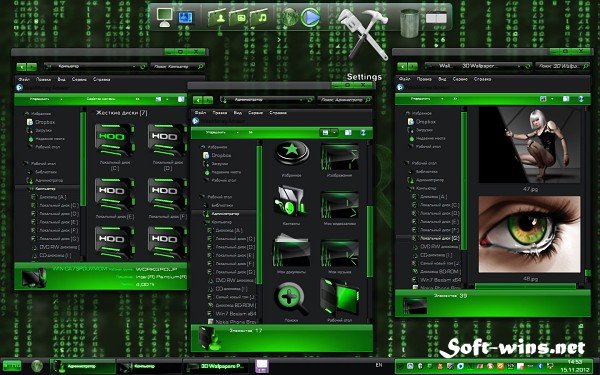Viewport: 600px width, 375px height.
Task: Open view options dropdown arrow in 3D Wallpaper window
Action: click(552, 99)
